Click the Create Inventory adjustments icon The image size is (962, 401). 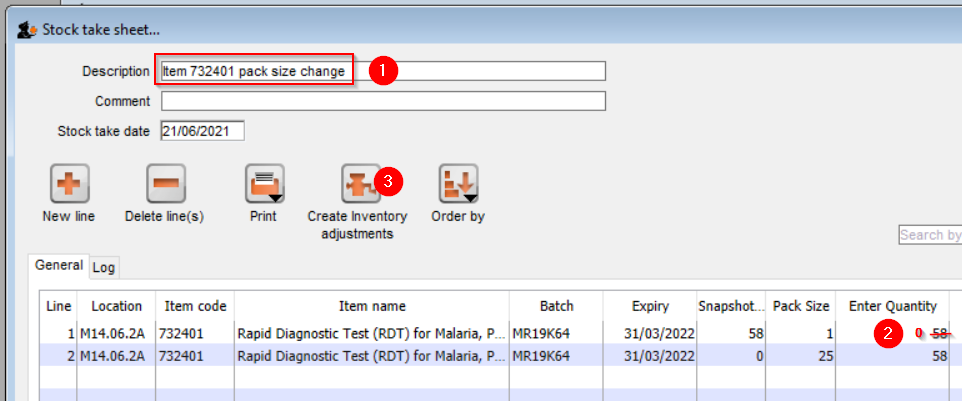coord(357,185)
